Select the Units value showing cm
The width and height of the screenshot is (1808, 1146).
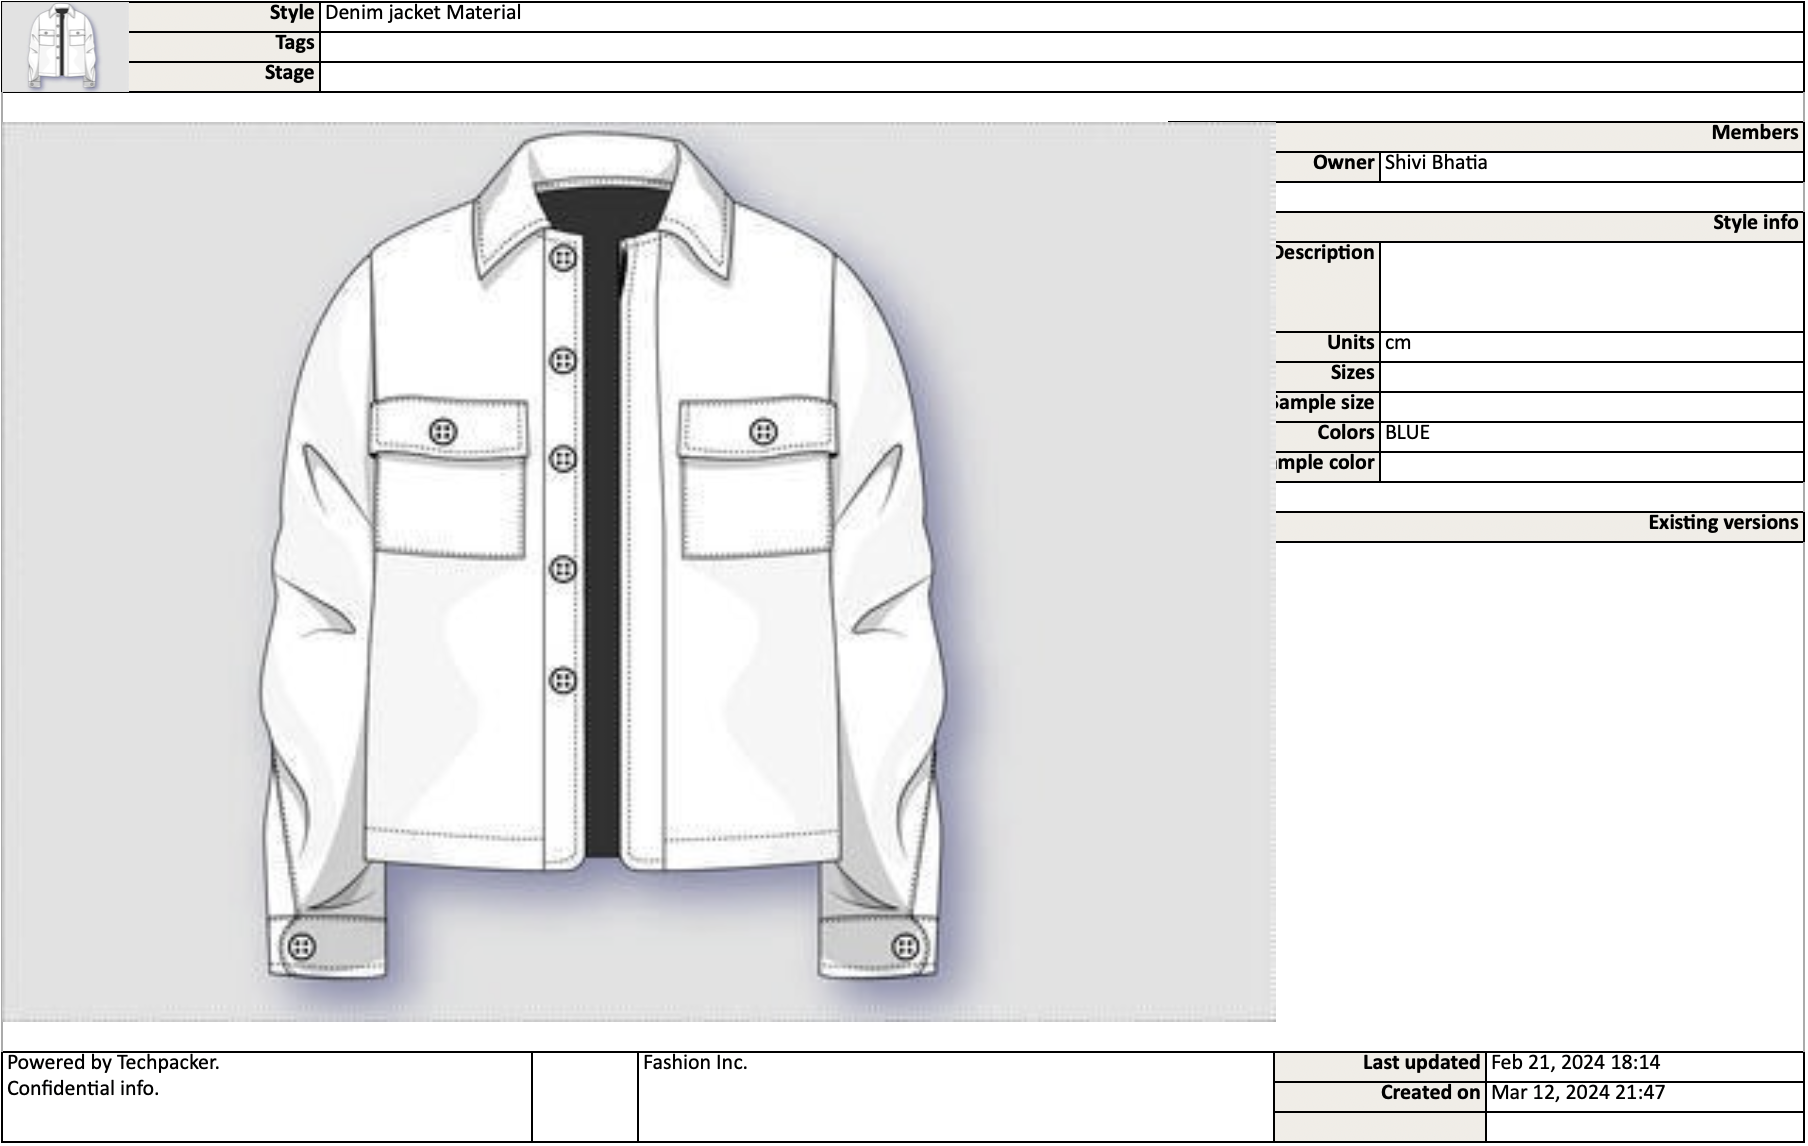pos(1397,342)
